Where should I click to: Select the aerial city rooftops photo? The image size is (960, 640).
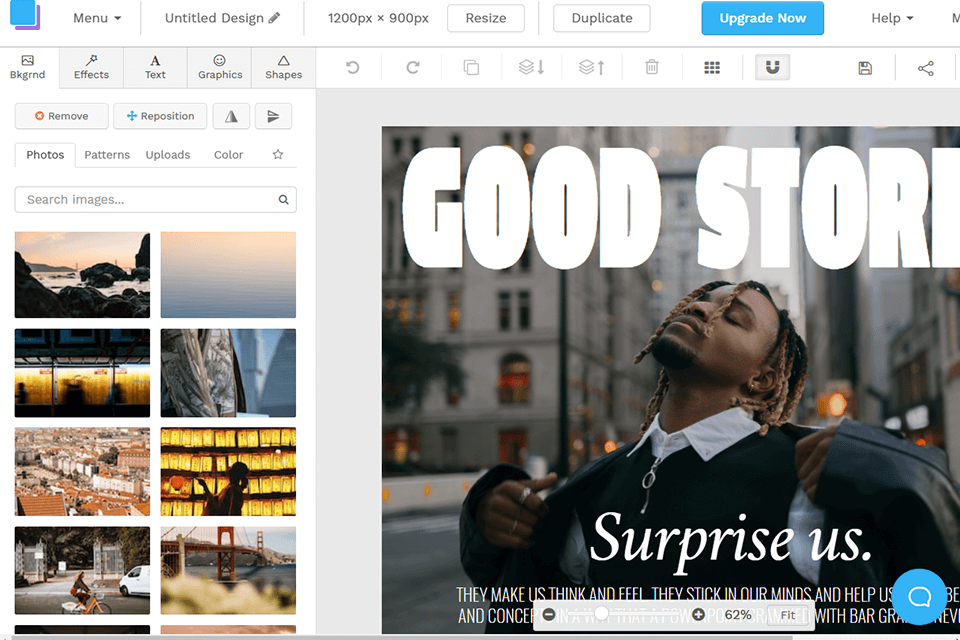click(82, 472)
